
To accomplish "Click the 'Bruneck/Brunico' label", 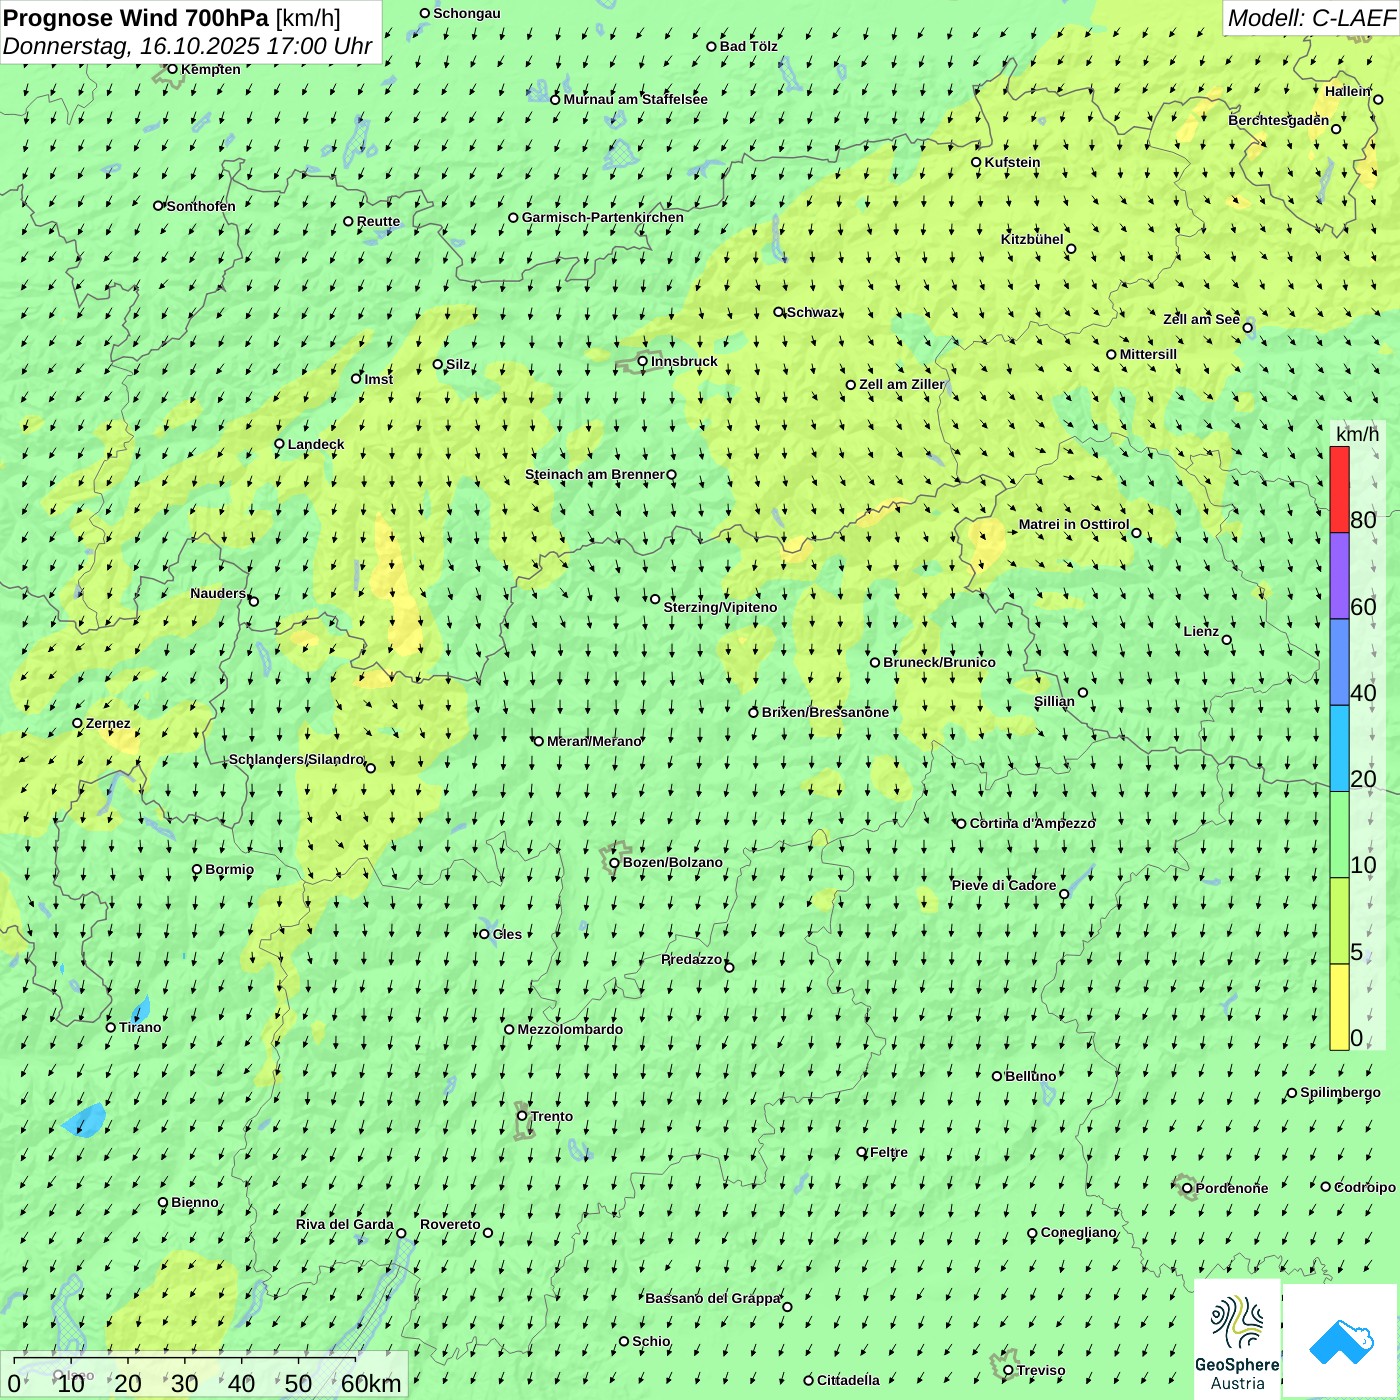I will point(939,662).
